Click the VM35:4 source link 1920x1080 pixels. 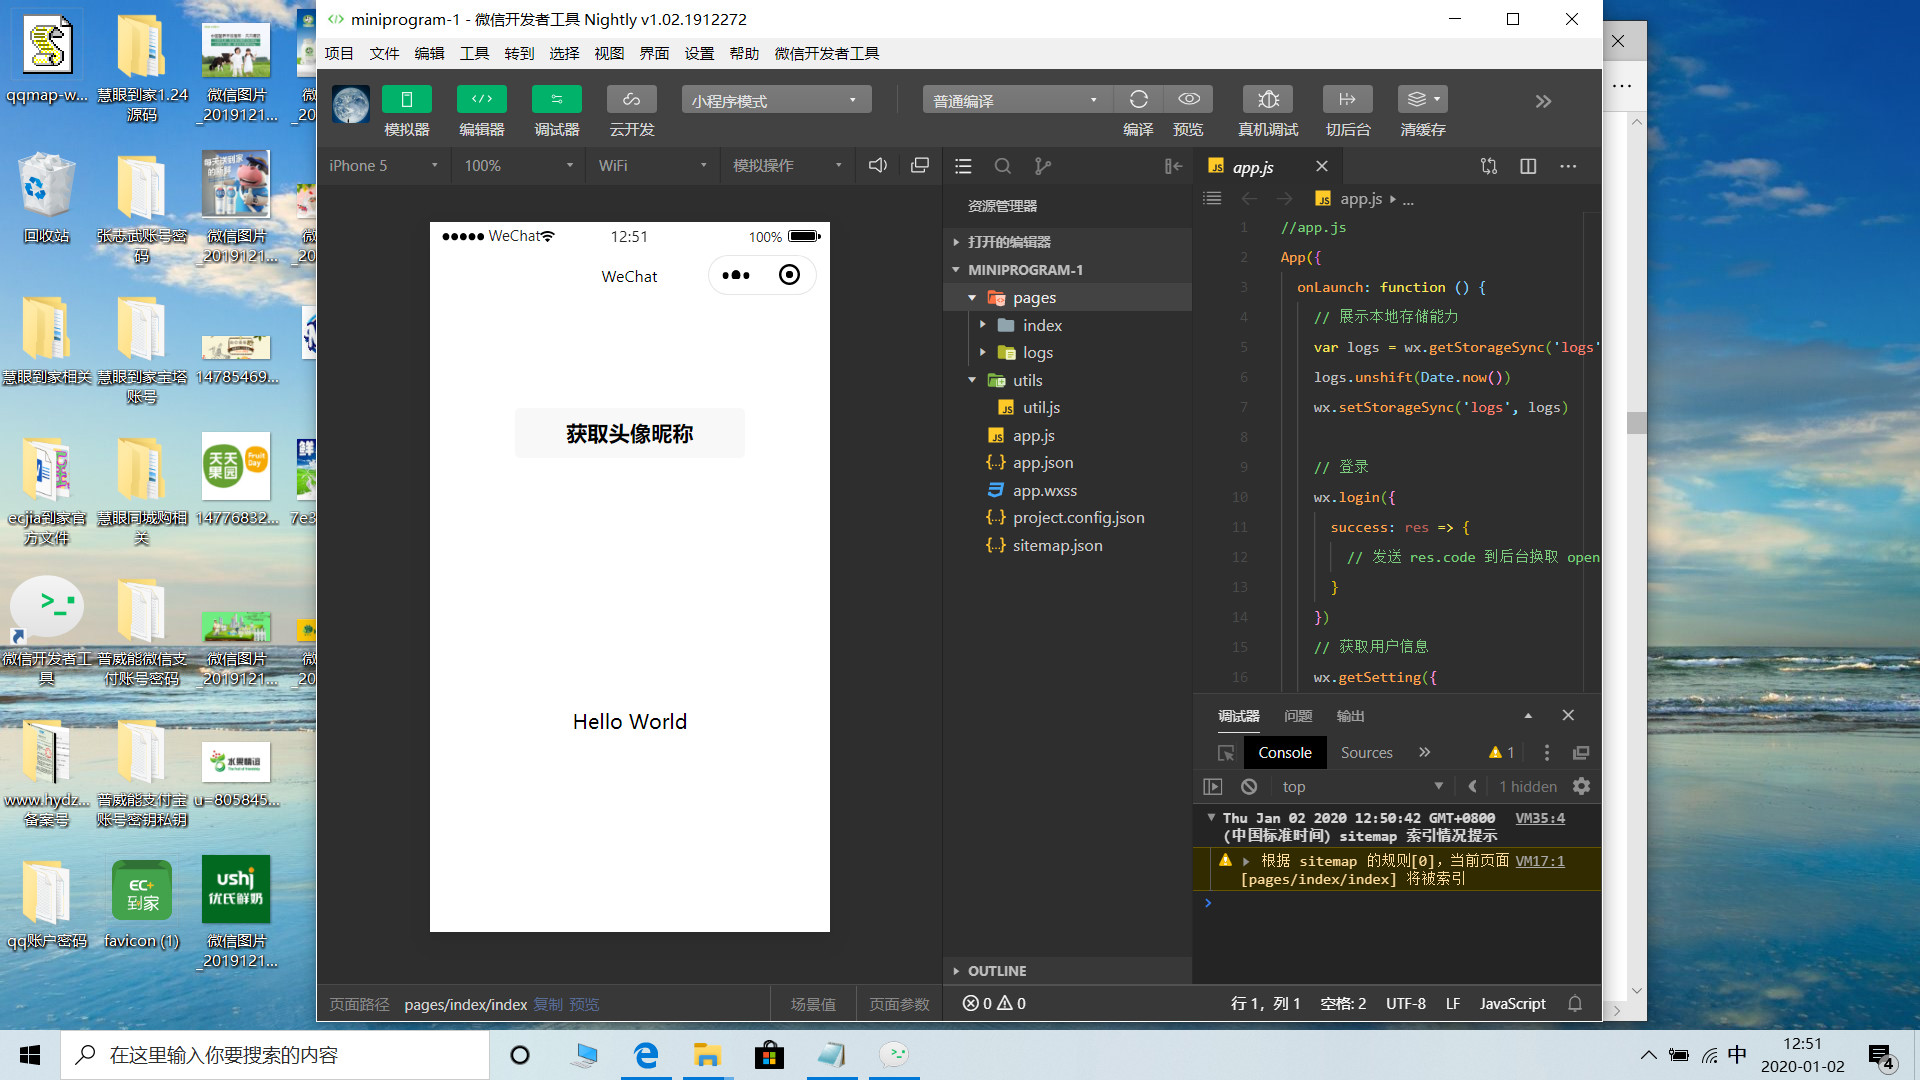coord(1539,818)
